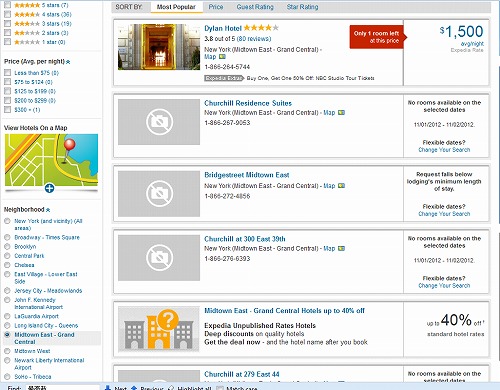The width and height of the screenshot is (500, 390).
Task: Click Change Your Search under Bridgestreet Midtown East
Action: pos(444,214)
